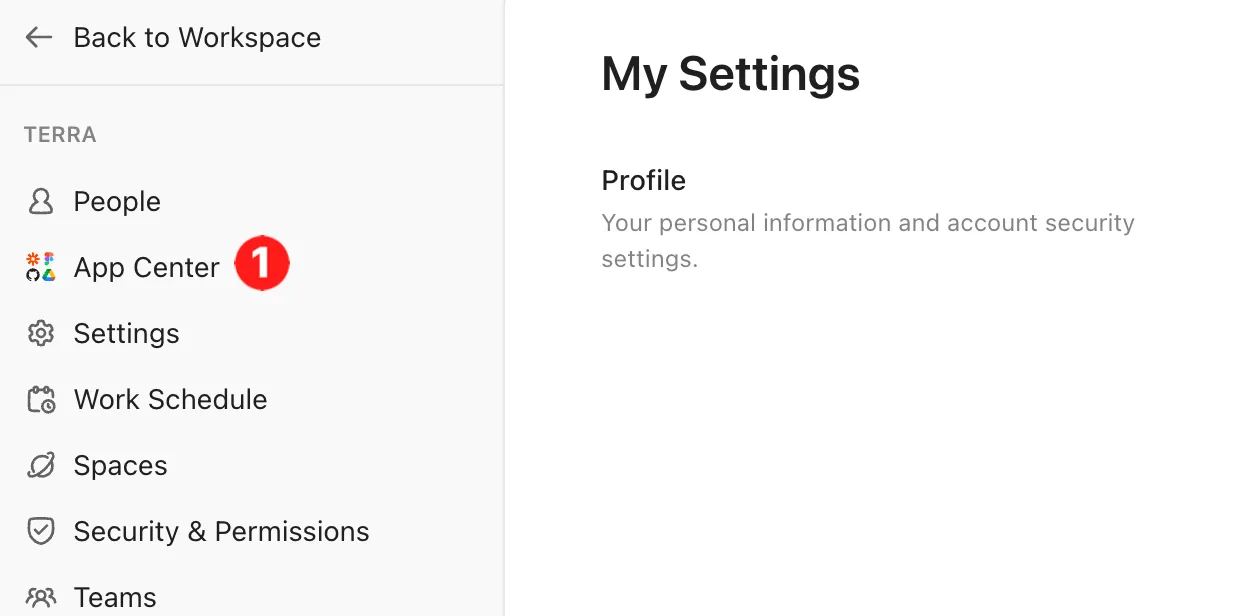Navigate to Security & Permissions

[x=221, y=531]
